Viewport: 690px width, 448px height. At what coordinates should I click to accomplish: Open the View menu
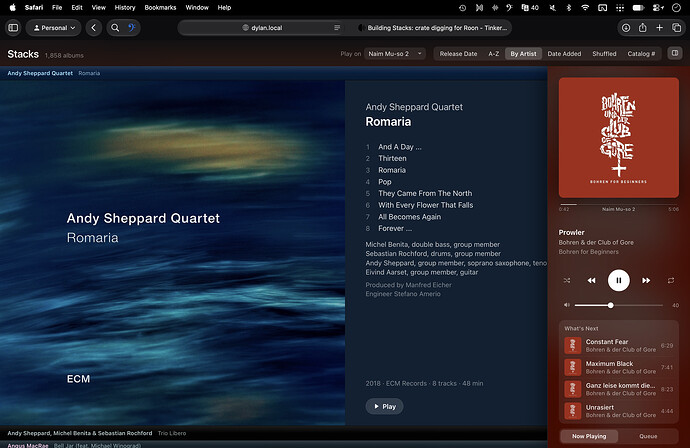pyautogui.click(x=99, y=7)
